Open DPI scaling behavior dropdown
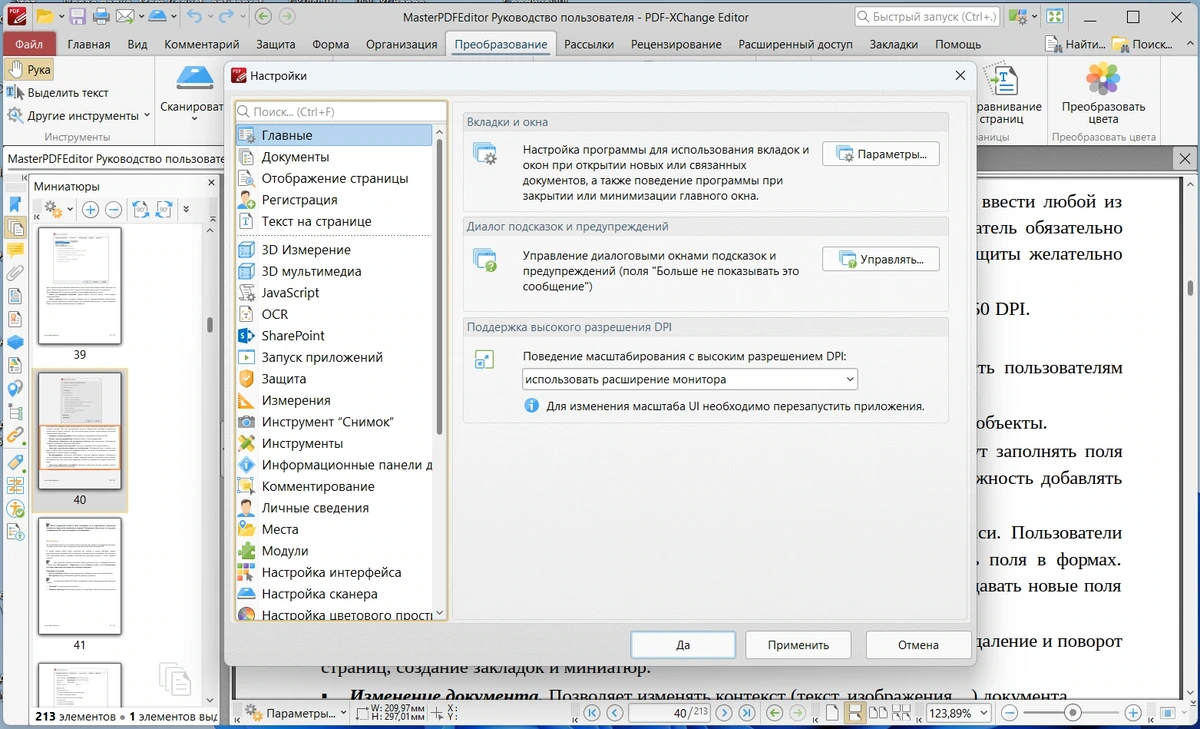 click(x=690, y=379)
